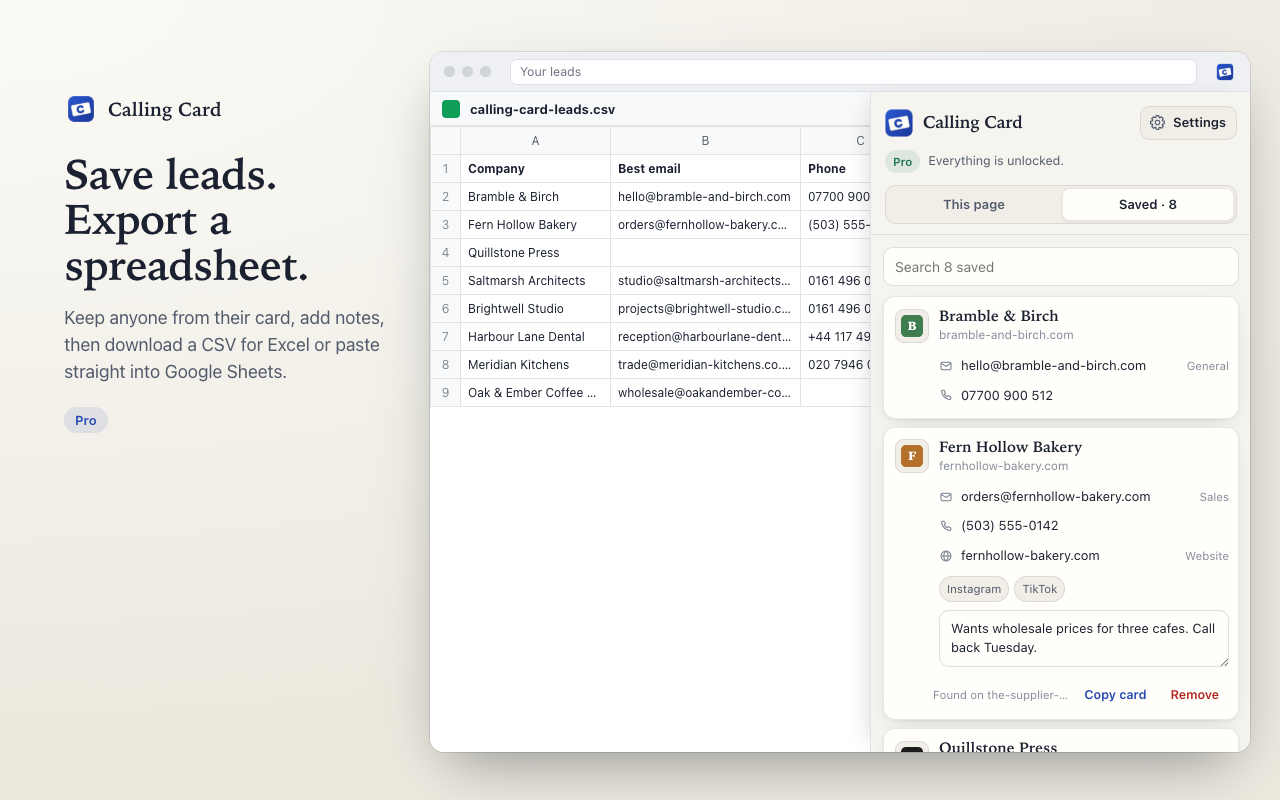The height and width of the screenshot is (800, 1280).
Task: Click the trade@meridian-kitchens email cell
Action: (705, 365)
